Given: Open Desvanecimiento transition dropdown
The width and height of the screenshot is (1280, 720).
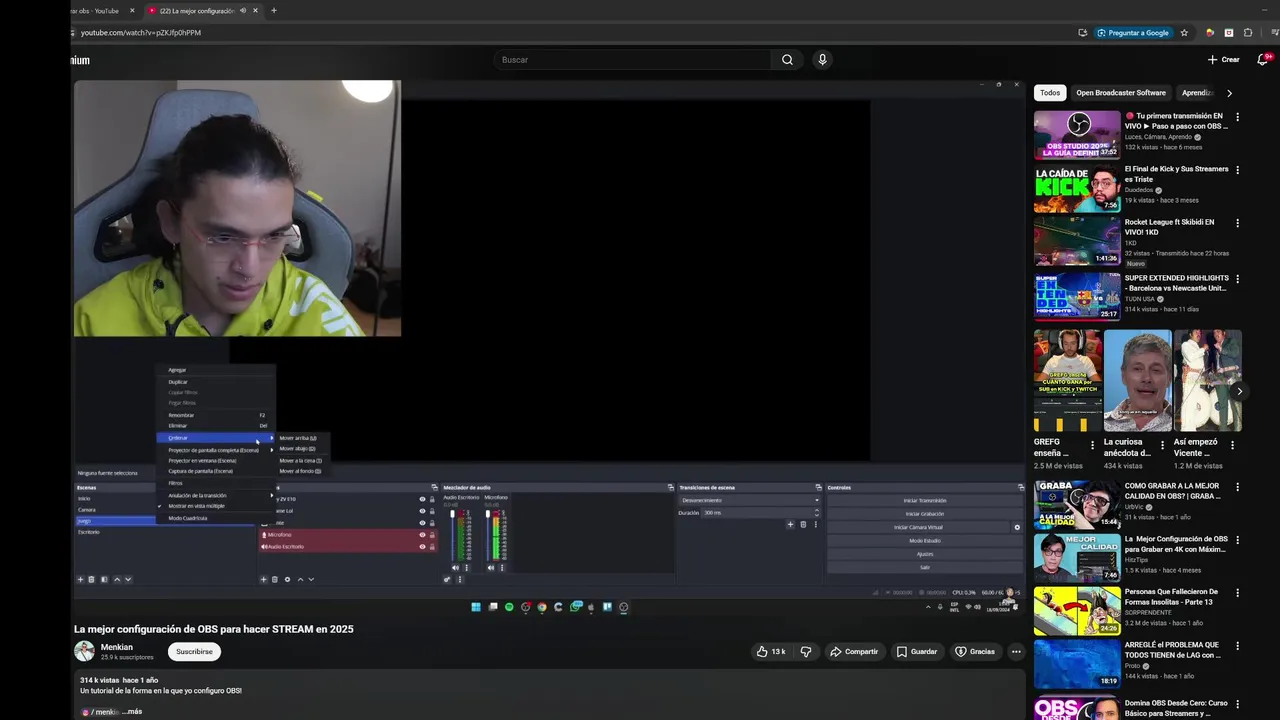Looking at the screenshot, I should pyautogui.click(x=751, y=500).
